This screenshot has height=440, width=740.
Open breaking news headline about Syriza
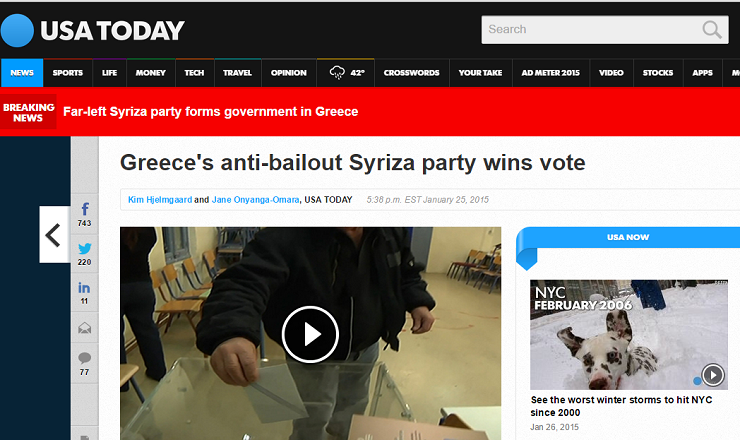(210, 112)
